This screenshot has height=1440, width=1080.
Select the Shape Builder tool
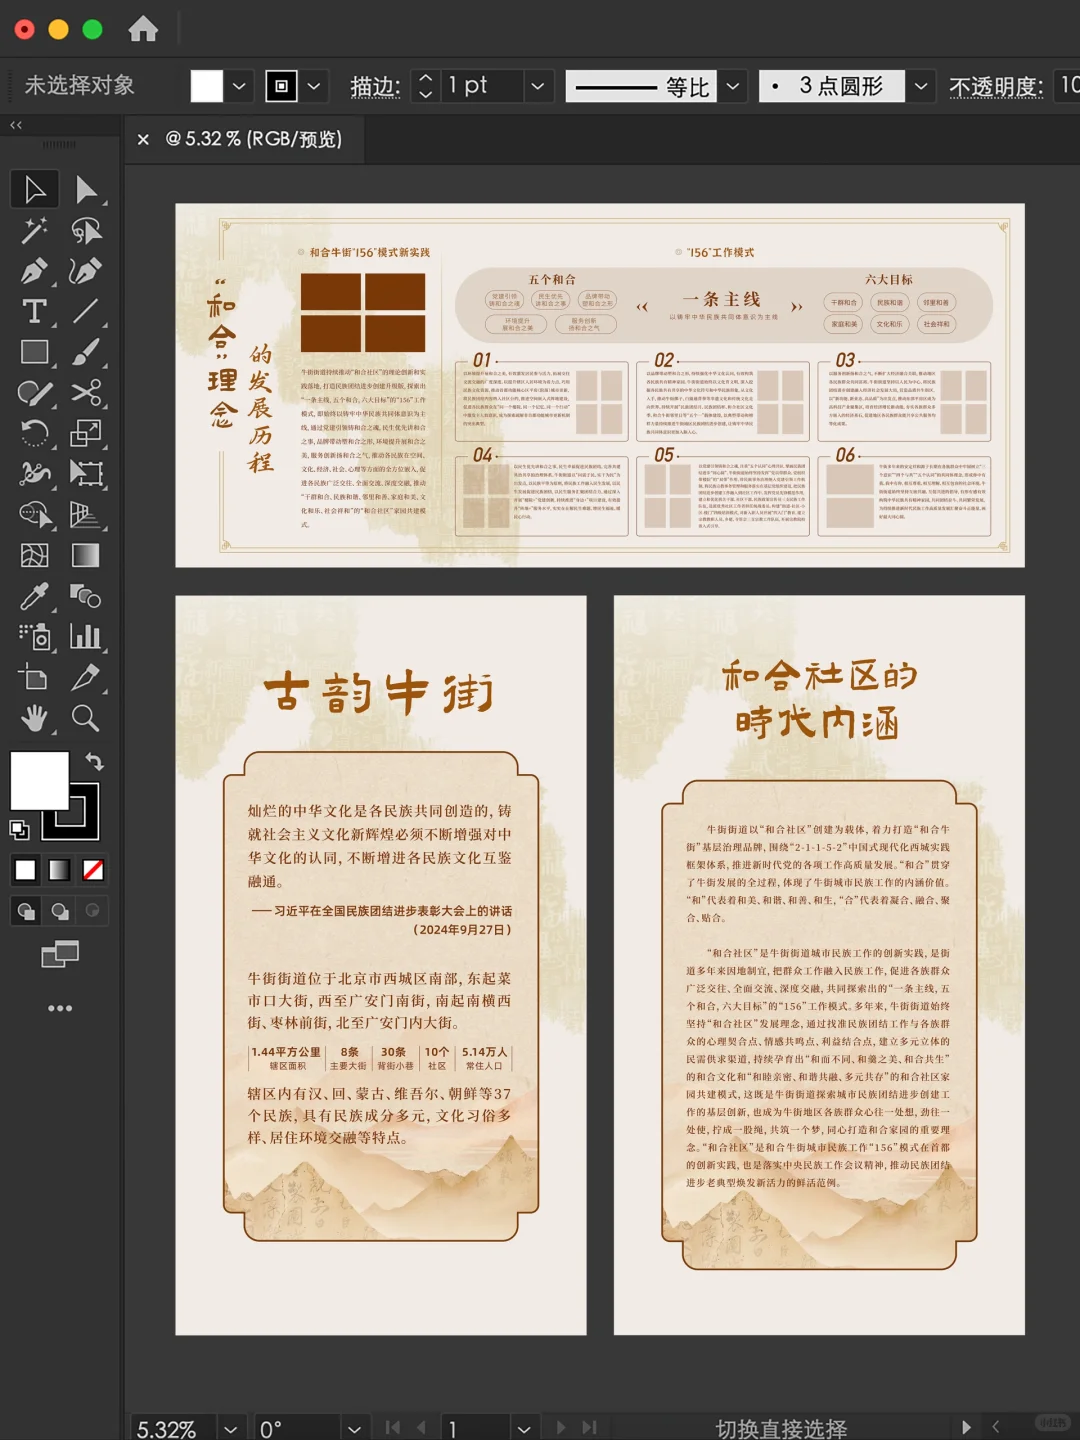pos(34,514)
